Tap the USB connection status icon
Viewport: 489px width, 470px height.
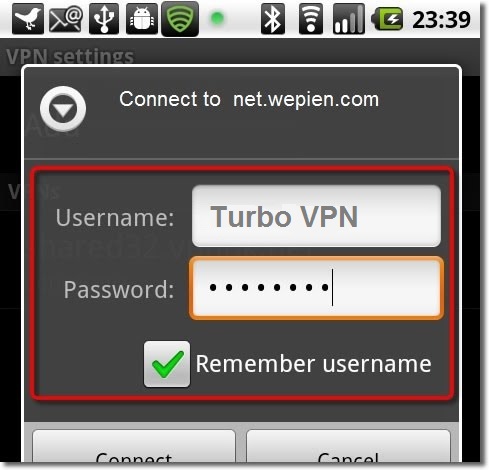[104, 19]
